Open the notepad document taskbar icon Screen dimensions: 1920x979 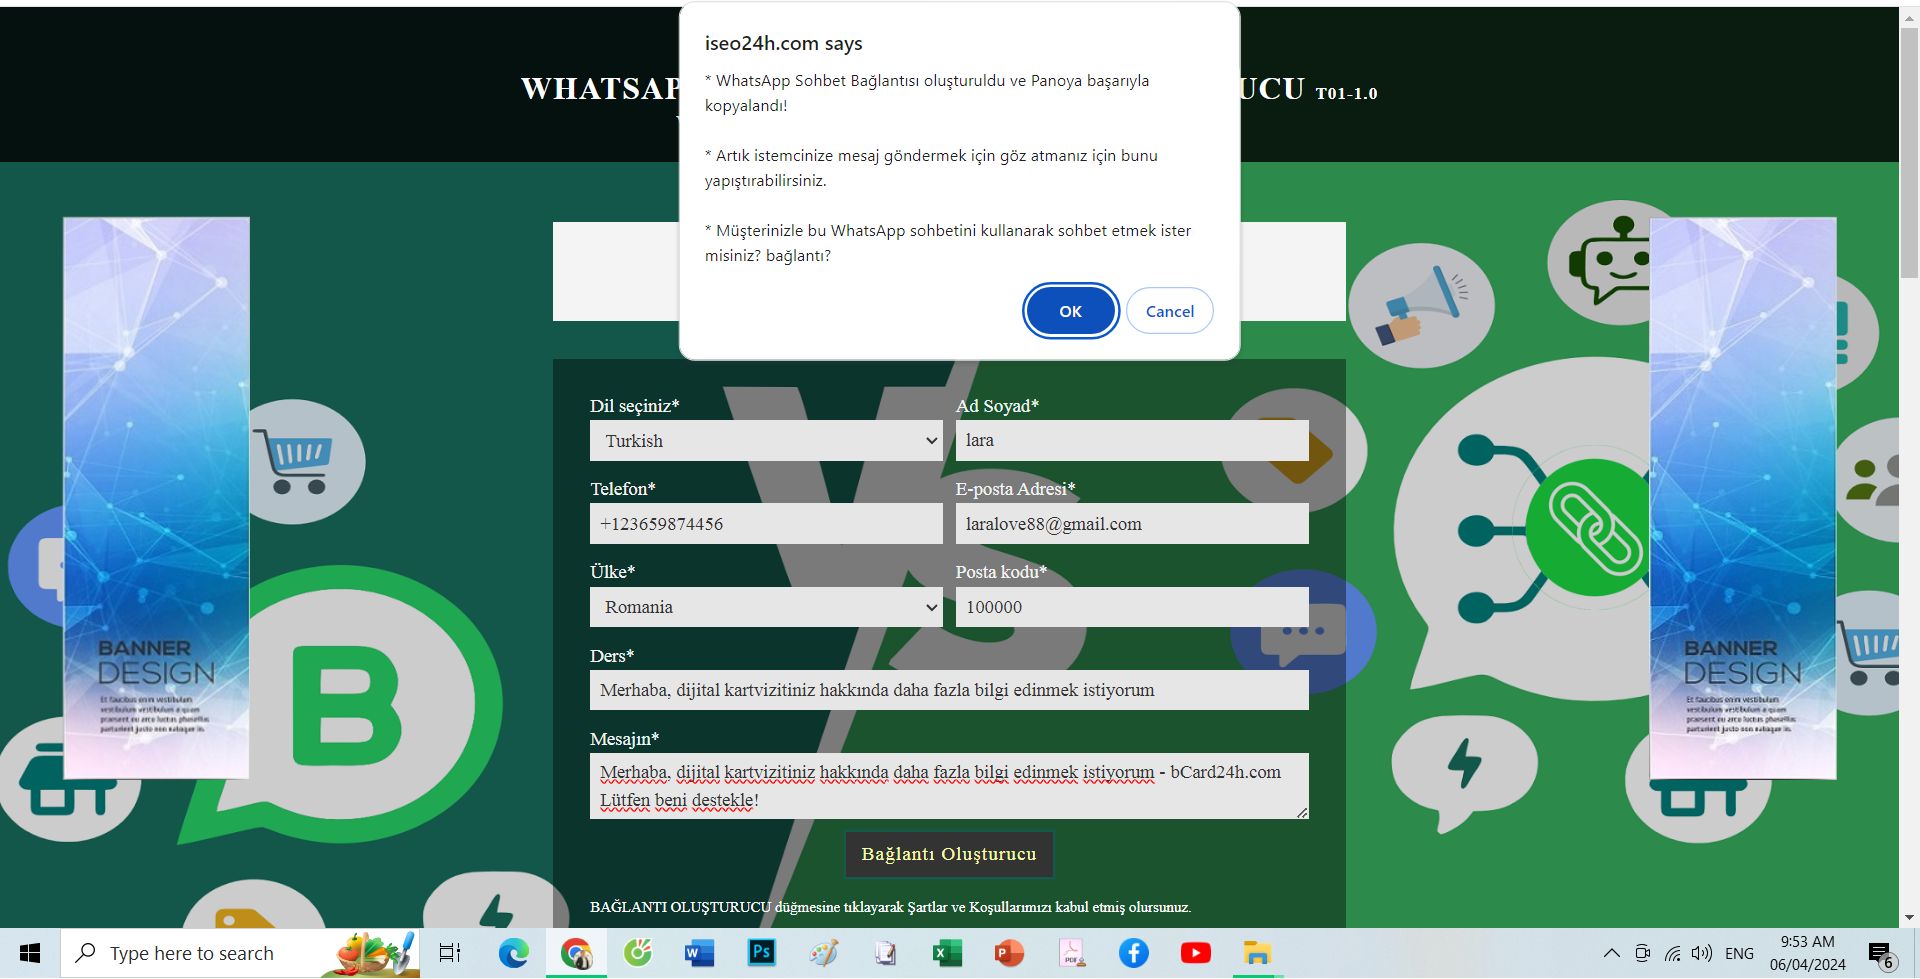tap(885, 953)
